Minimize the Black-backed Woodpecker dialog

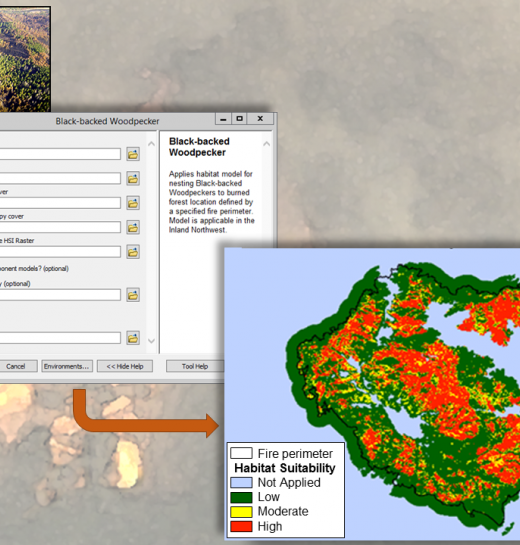223,119
